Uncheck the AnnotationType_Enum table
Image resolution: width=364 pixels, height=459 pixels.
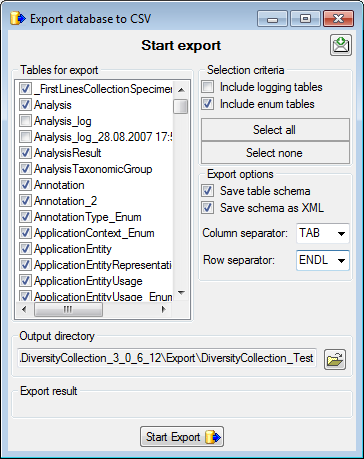26,217
